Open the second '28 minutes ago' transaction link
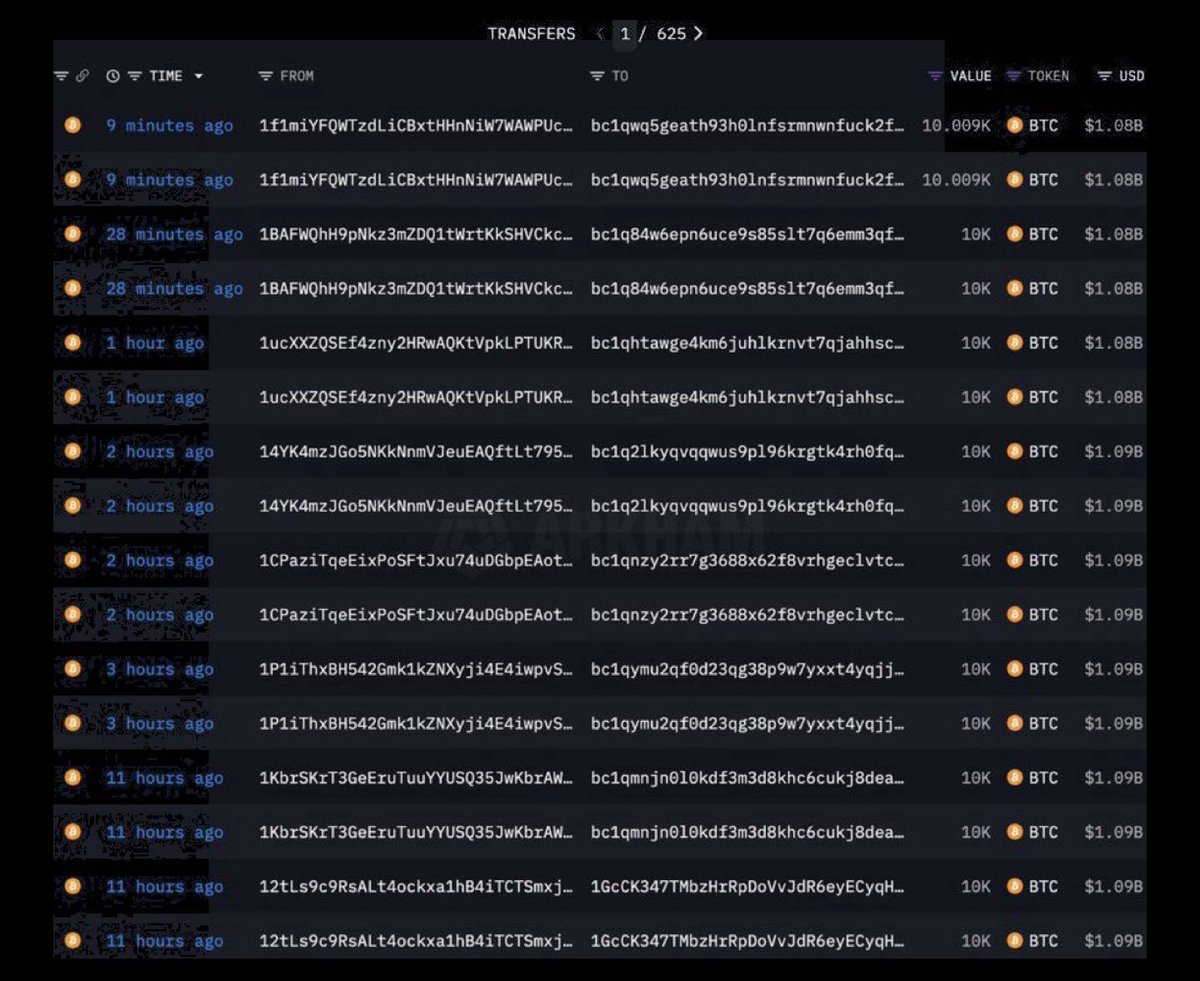Image resolution: width=1200 pixels, height=981 pixels. [x=174, y=289]
